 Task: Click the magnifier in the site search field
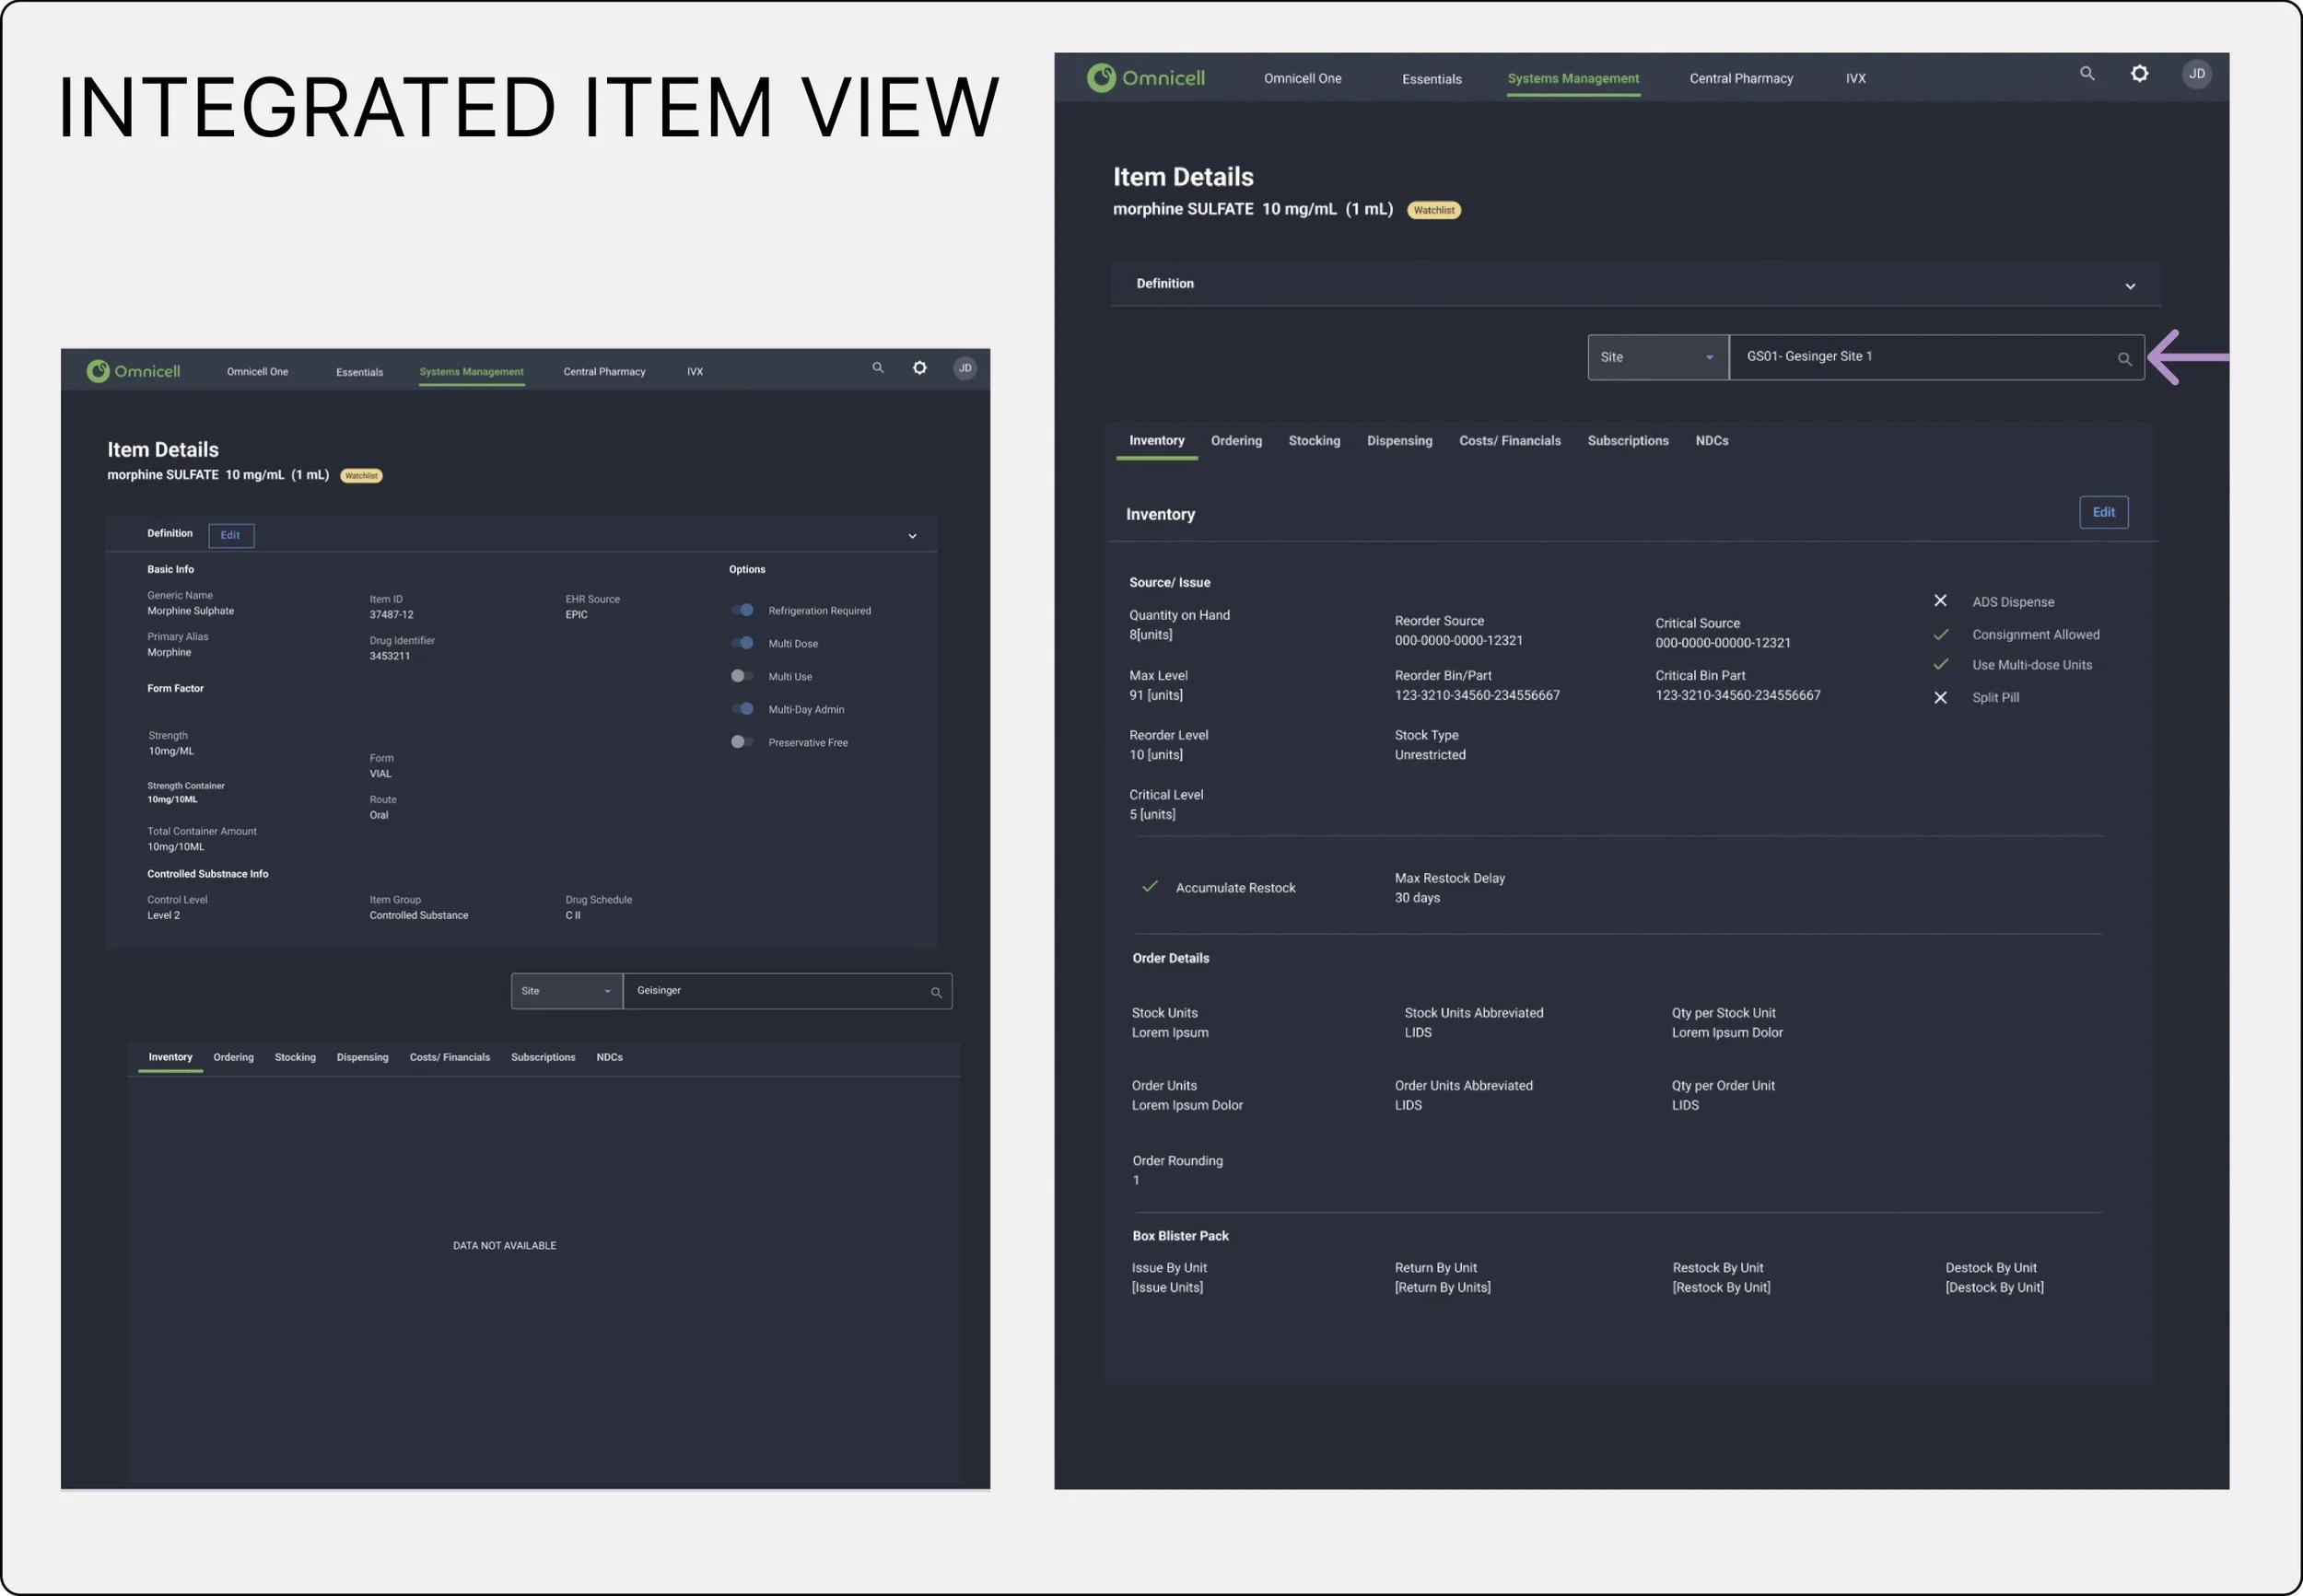(x=2125, y=358)
